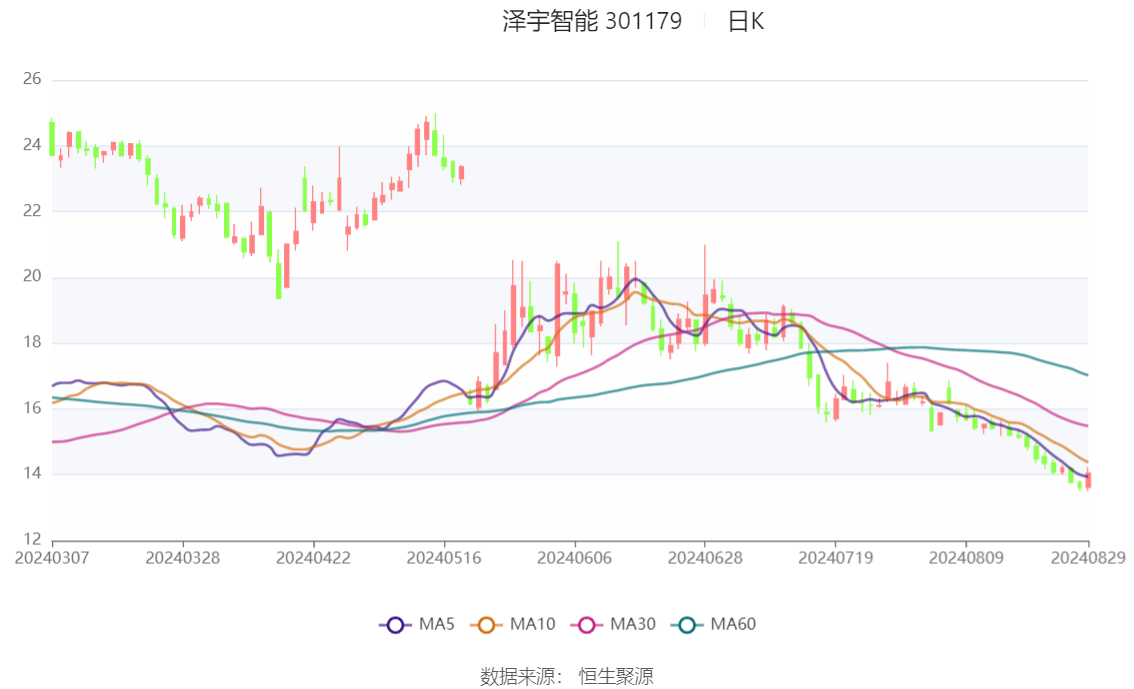
Task: Click the y-axis value 16
Action: [x=32, y=408]
